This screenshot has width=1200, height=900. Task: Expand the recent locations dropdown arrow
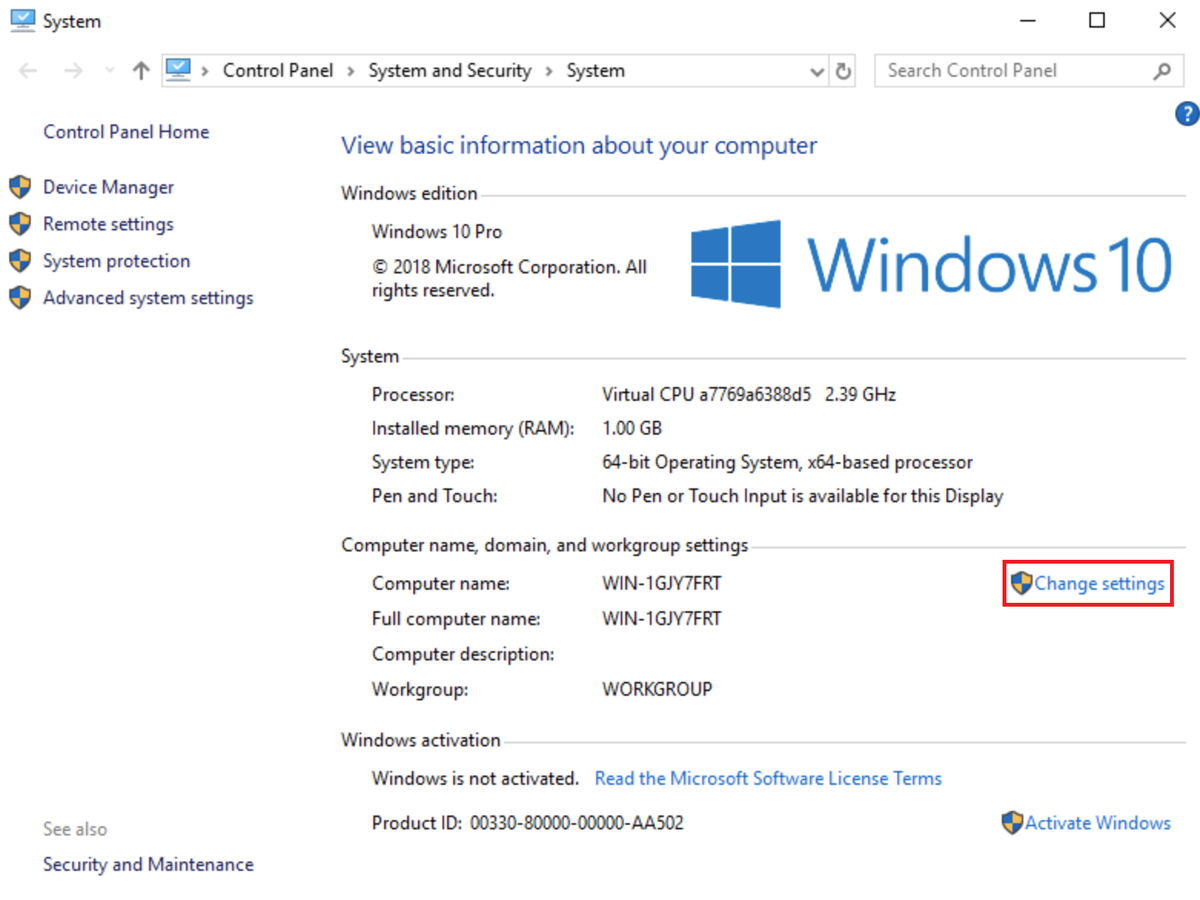tap(110, 71)
